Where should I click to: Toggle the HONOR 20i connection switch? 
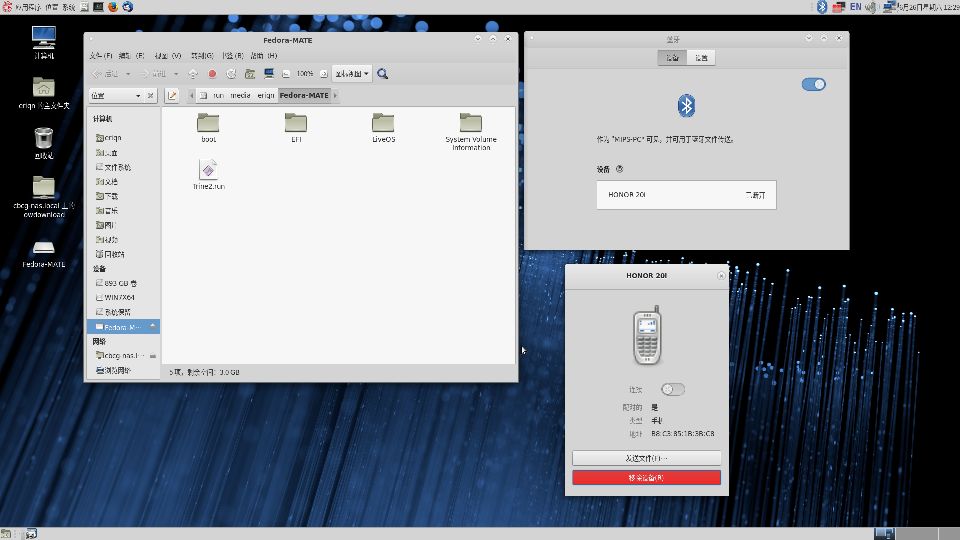coord(673,389)
